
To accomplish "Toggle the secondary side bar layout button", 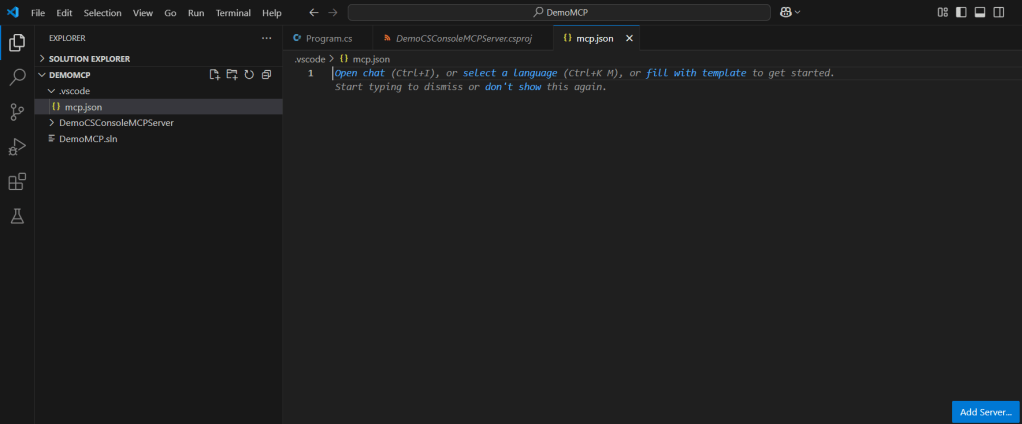I will point(997,12).
